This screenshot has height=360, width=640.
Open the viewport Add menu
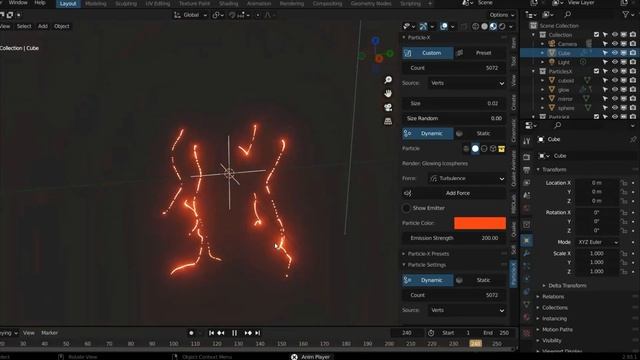tap(42, 26)
